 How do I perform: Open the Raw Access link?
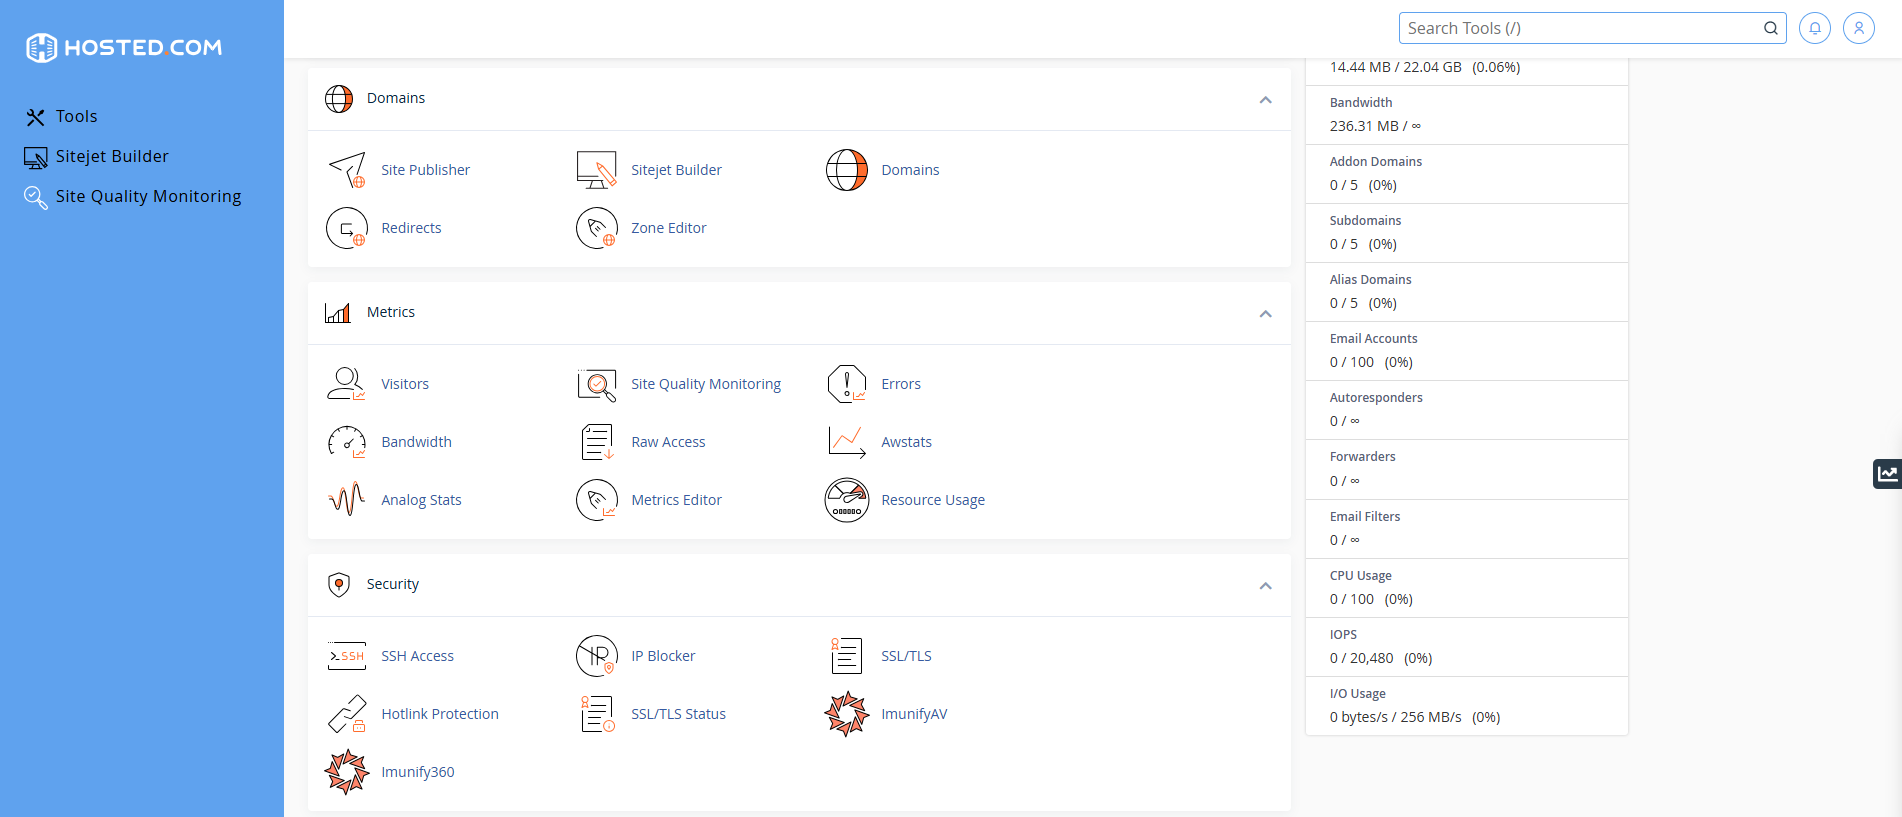[667, 442]
